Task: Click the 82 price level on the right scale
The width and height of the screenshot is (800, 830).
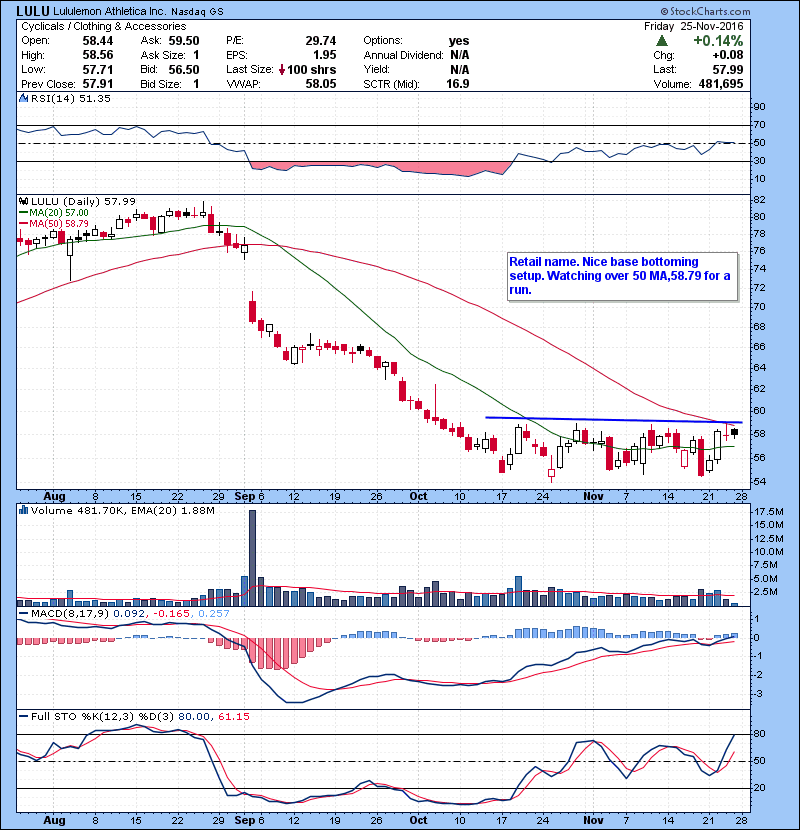Action: click(759, 200)
